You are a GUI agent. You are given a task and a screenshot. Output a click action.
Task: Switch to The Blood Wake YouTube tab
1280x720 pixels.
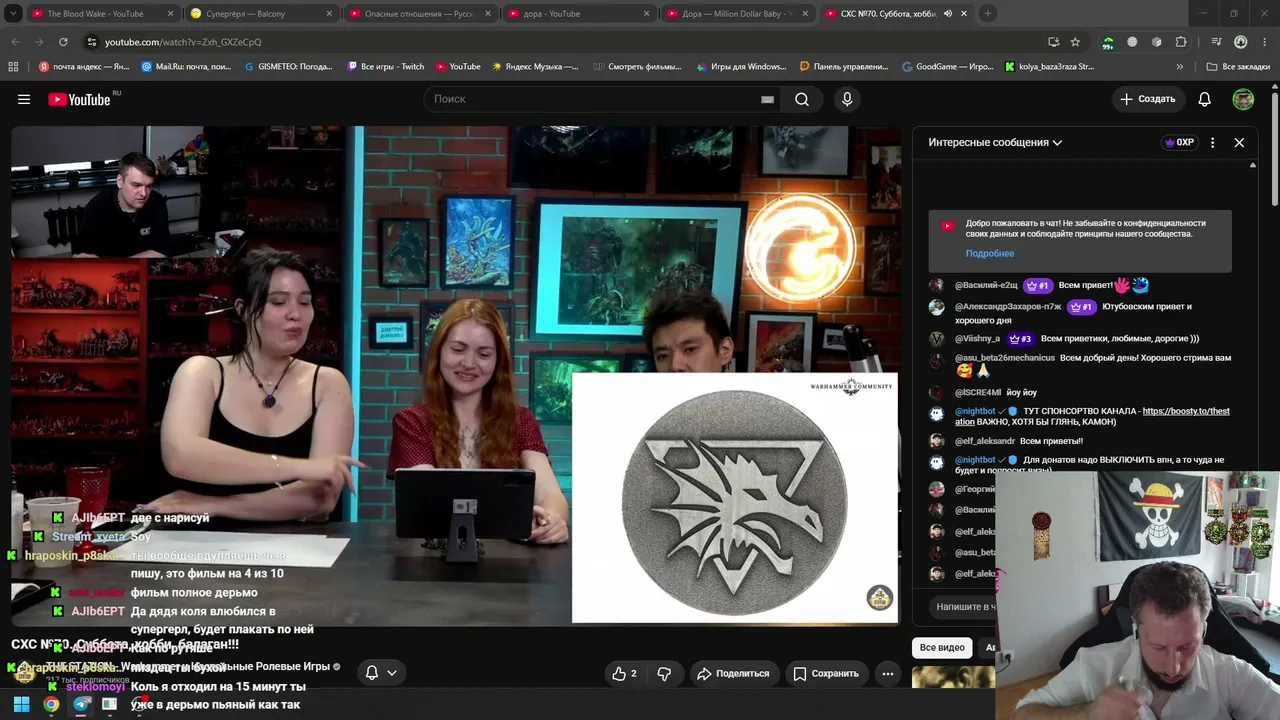(x=101, y=14)
